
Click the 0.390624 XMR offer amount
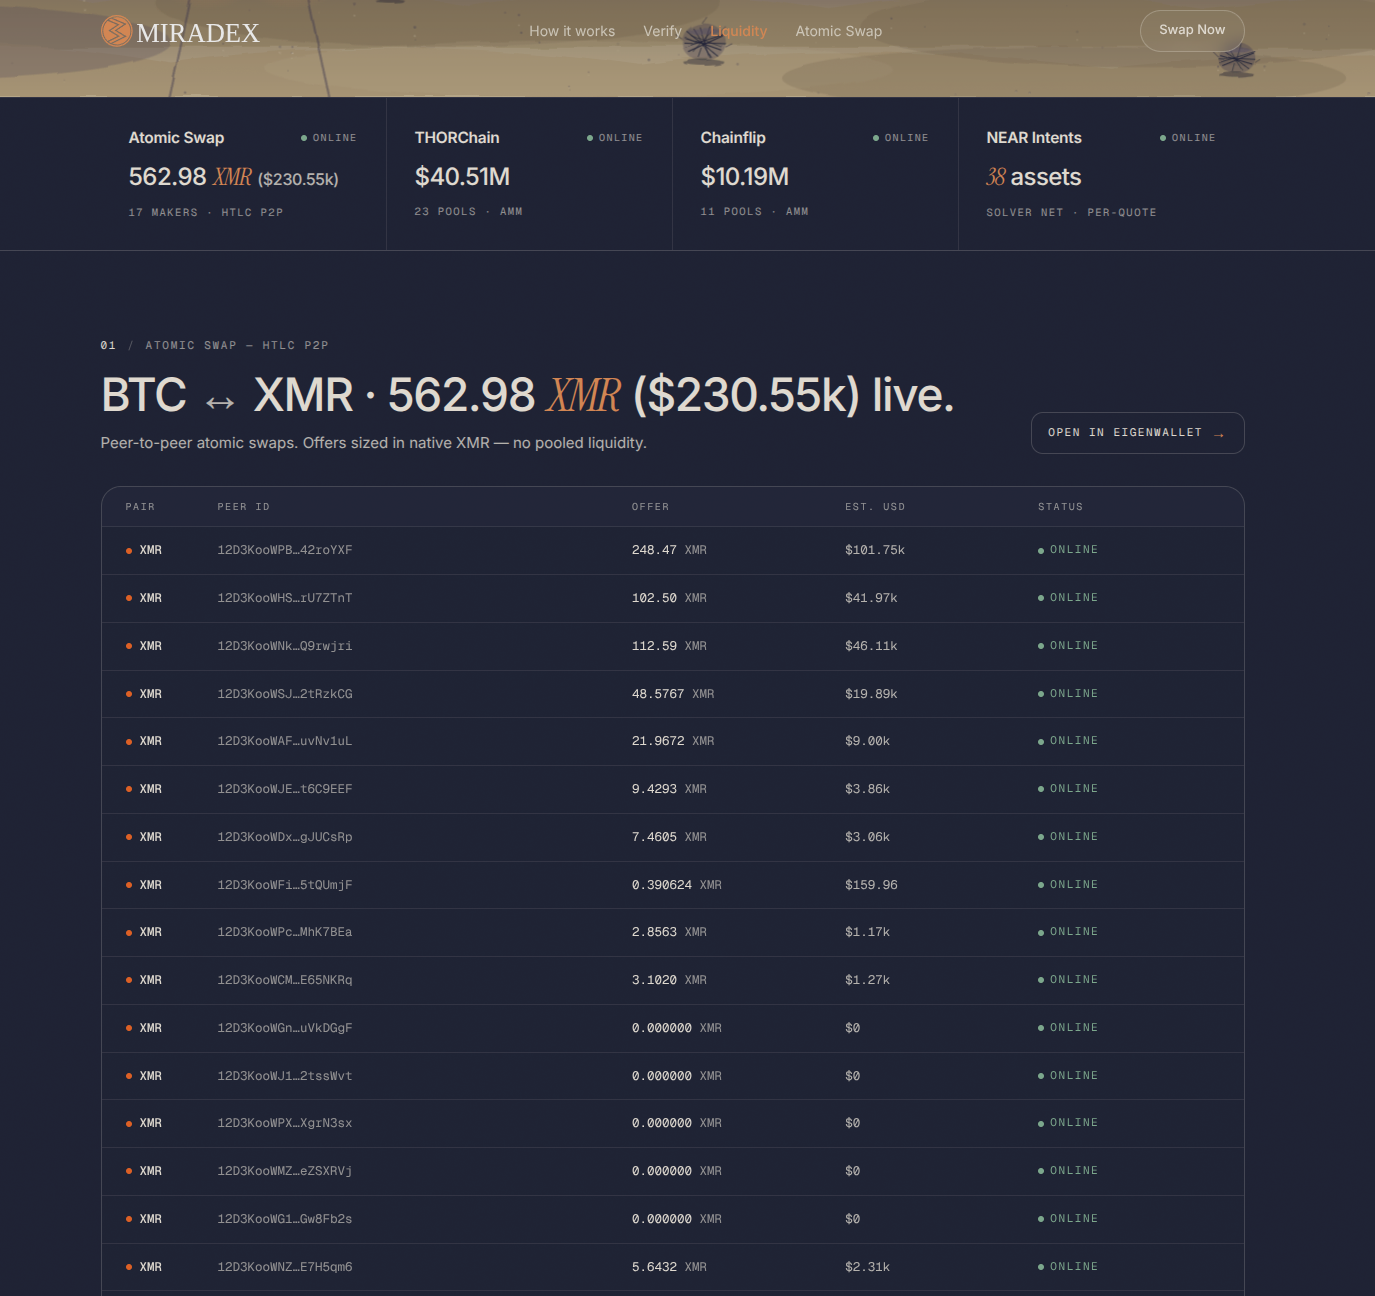coord(677,885)
